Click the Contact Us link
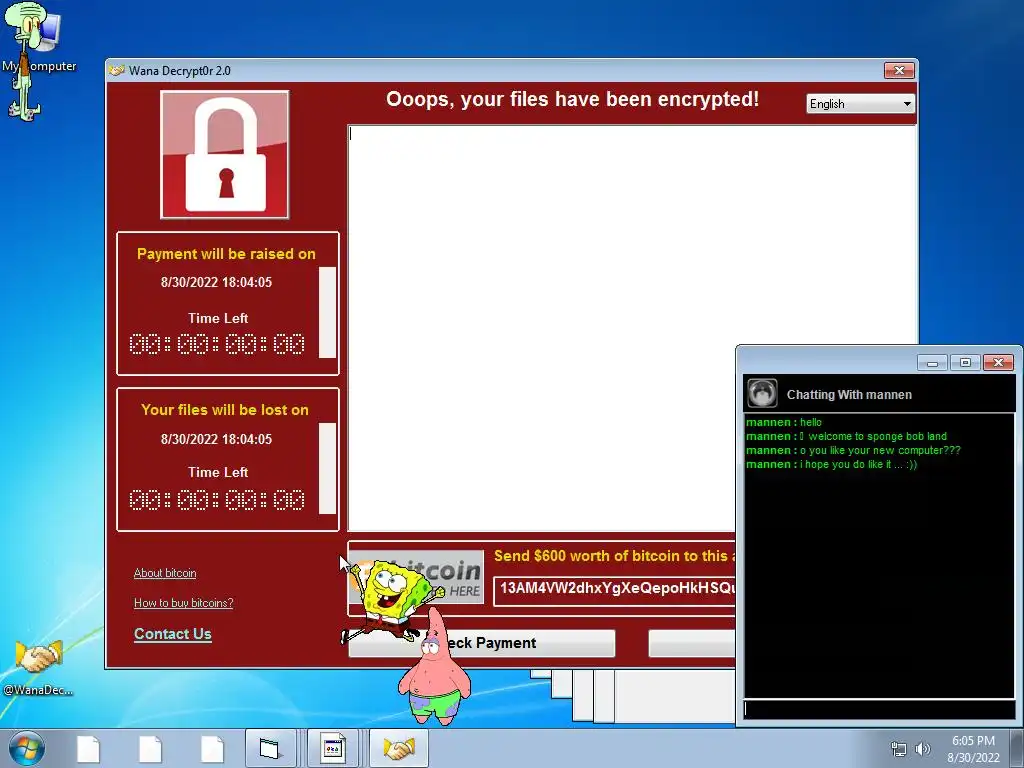Viewport: 1024px width, 768px height. (172, 633)
